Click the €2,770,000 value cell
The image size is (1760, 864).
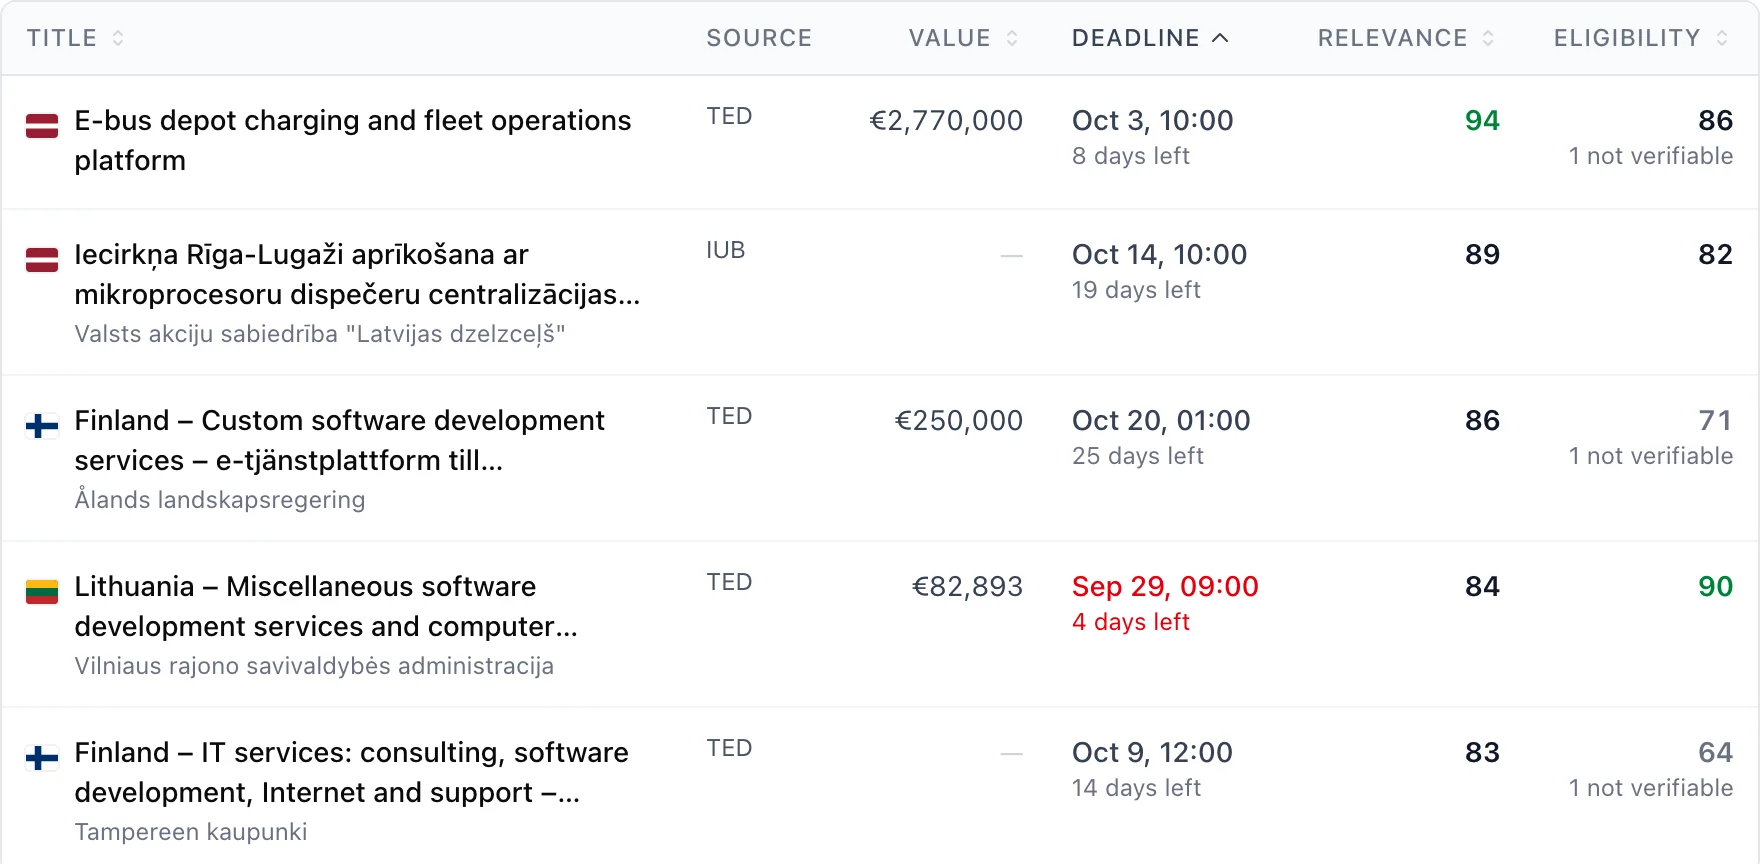pyautogui.click(x=946, y=121)
